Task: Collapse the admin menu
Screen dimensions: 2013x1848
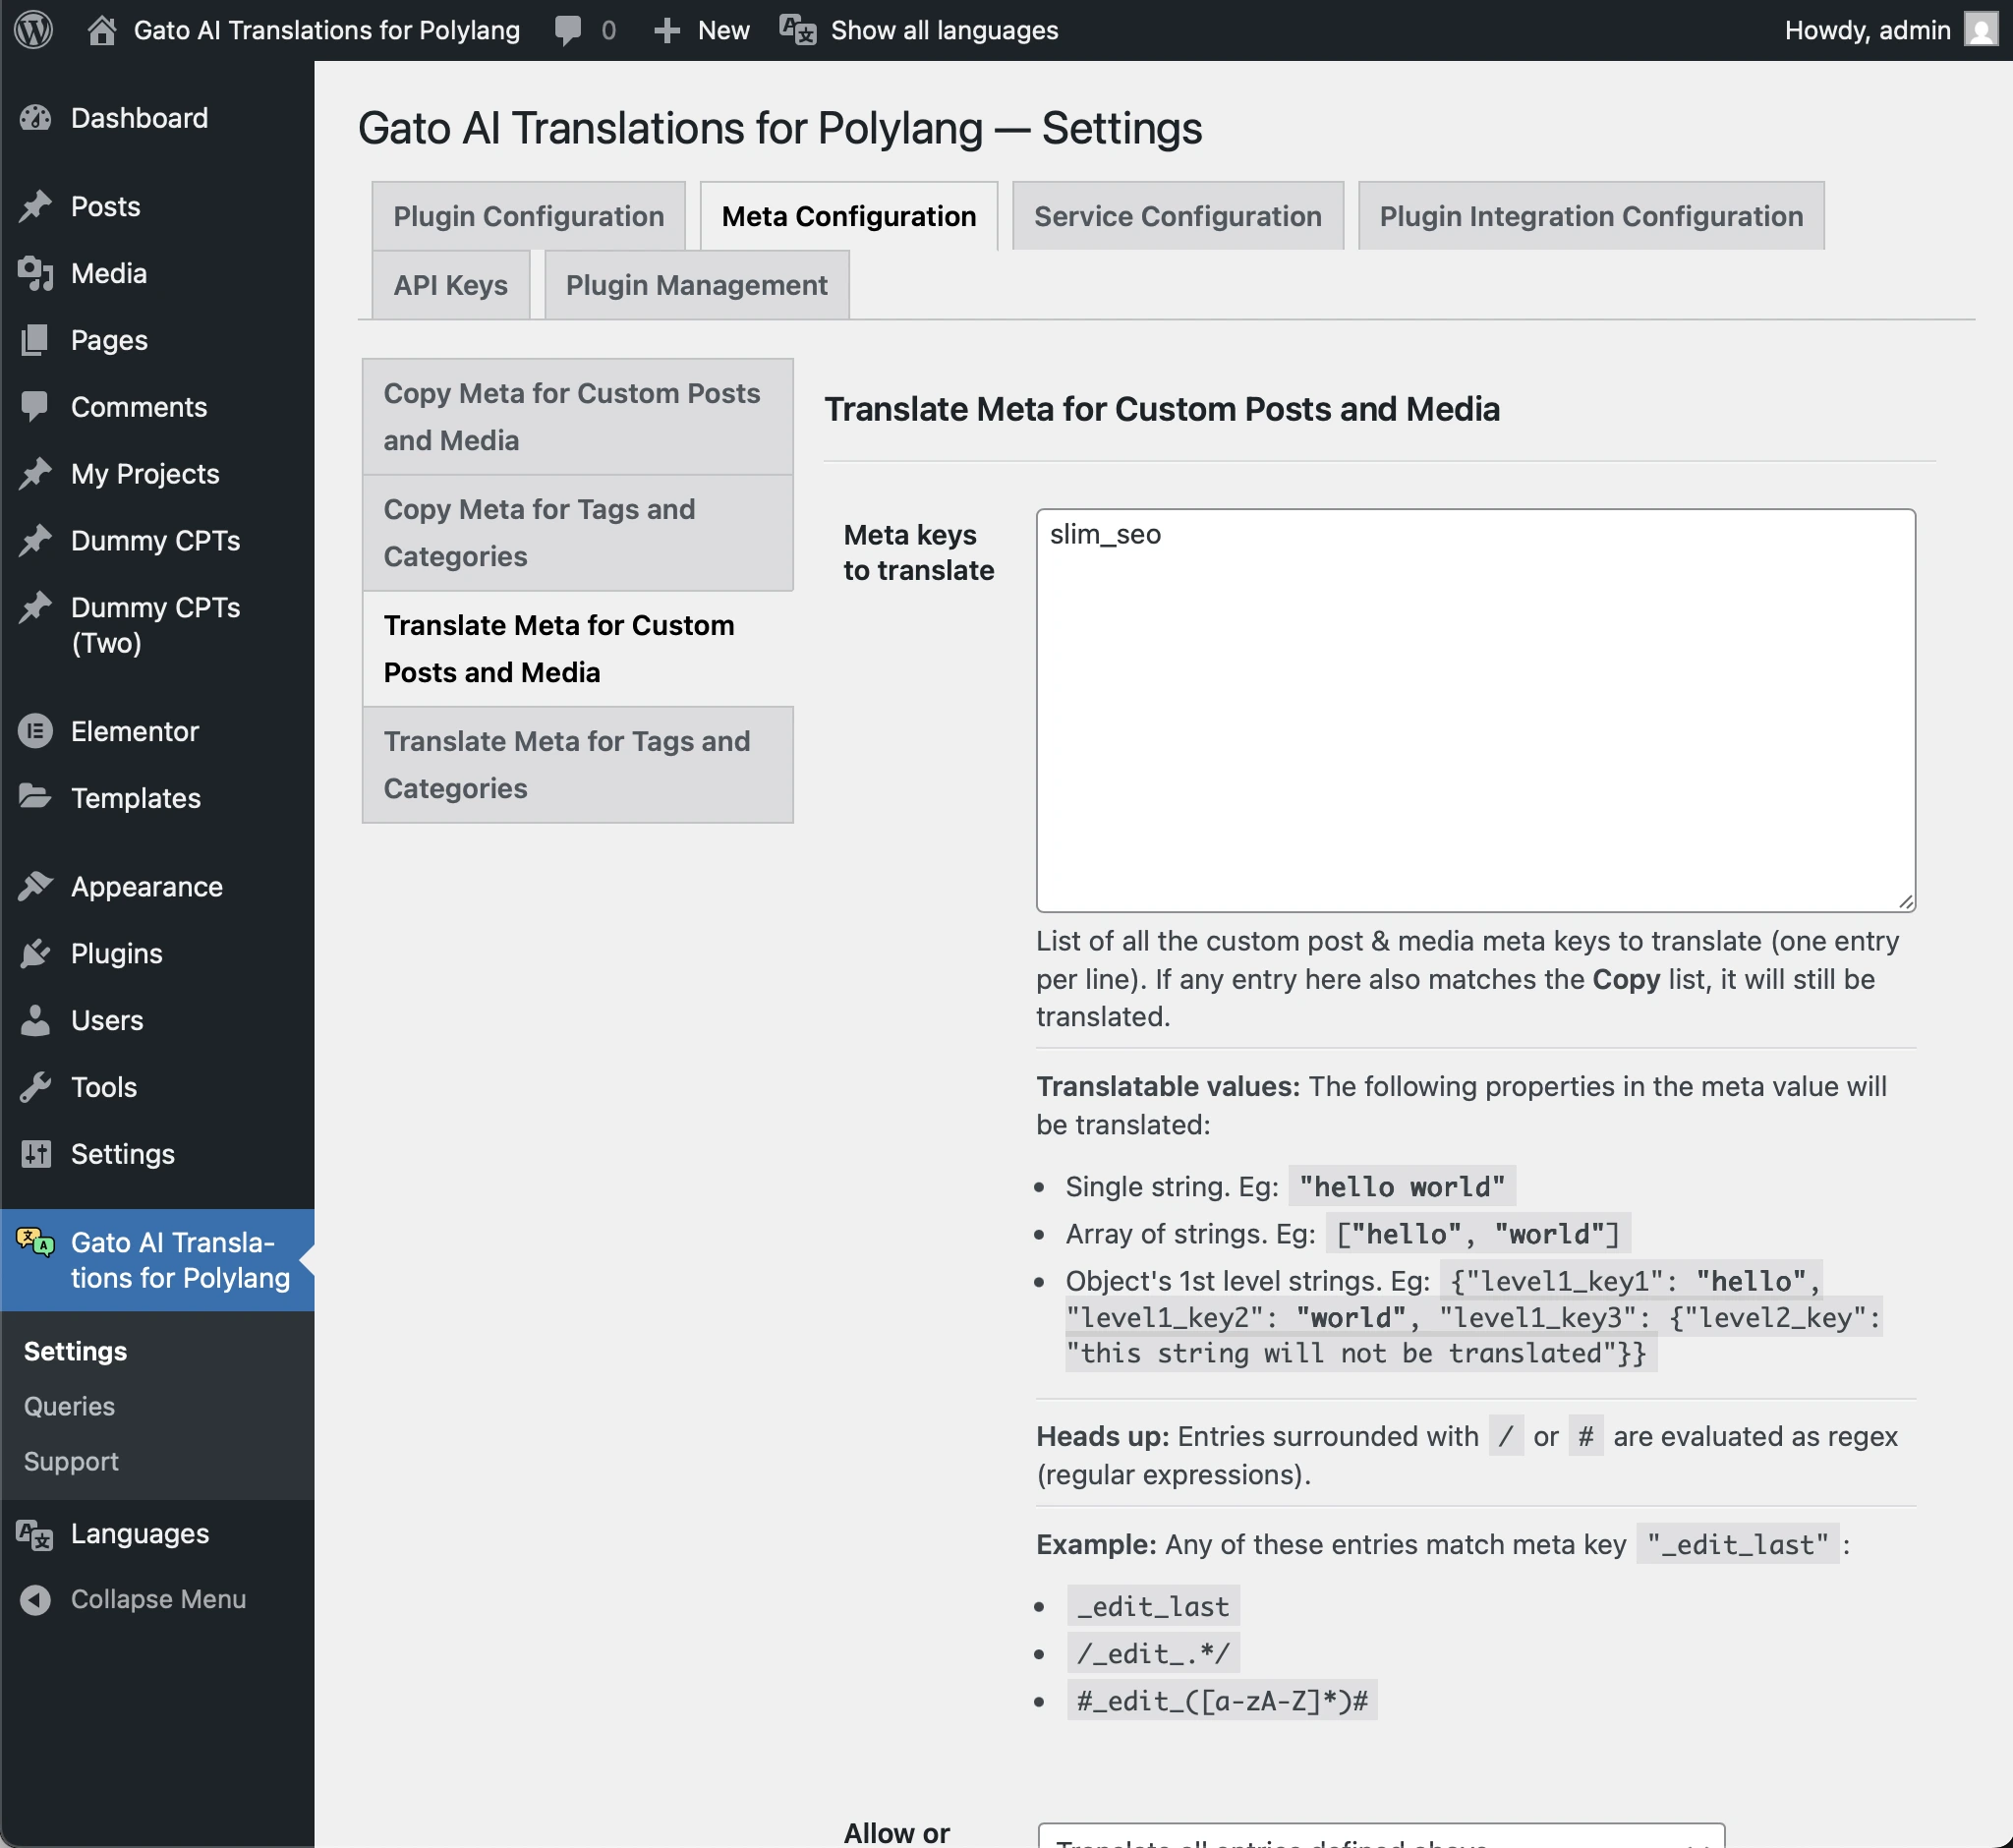Action: coord(35,1599)
